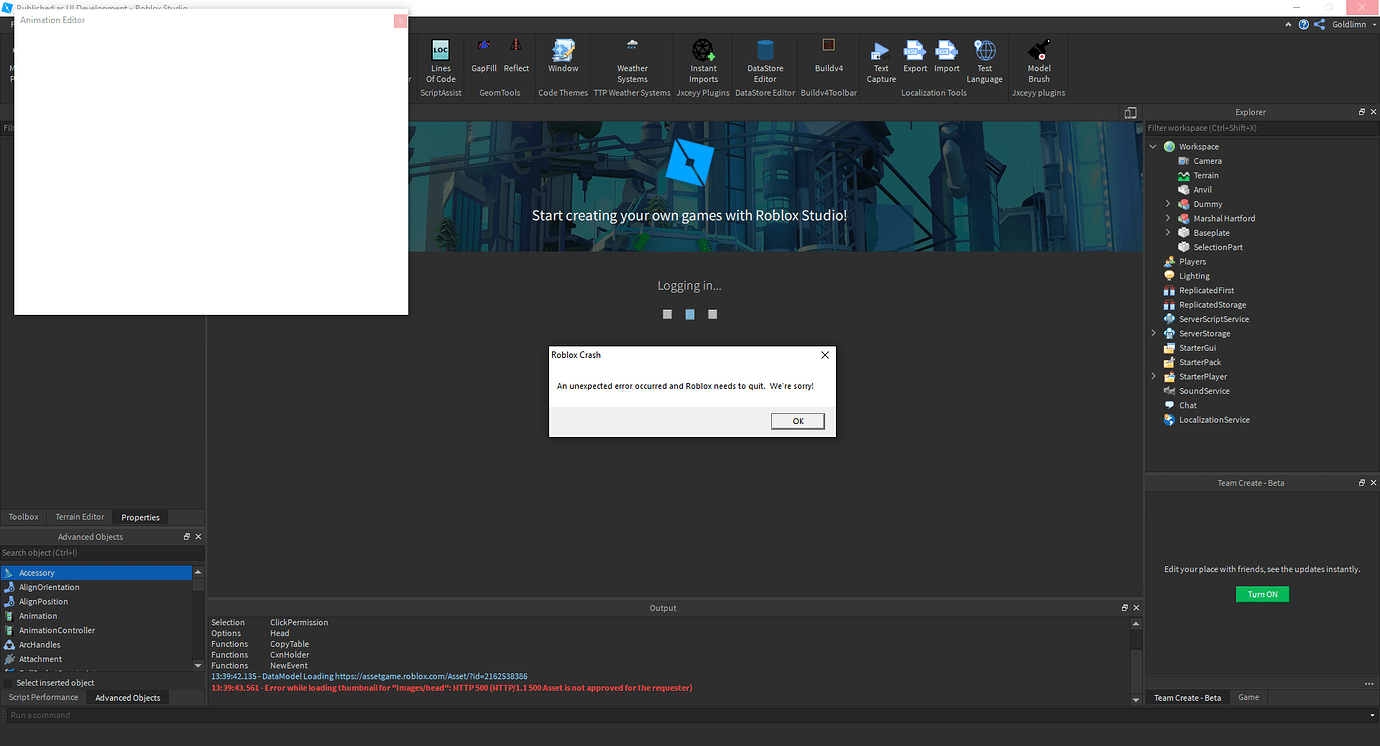The image size is (1380, 746).
Task: Collapse the ribbon with the up chevron
Action: tap(1289, 24)
